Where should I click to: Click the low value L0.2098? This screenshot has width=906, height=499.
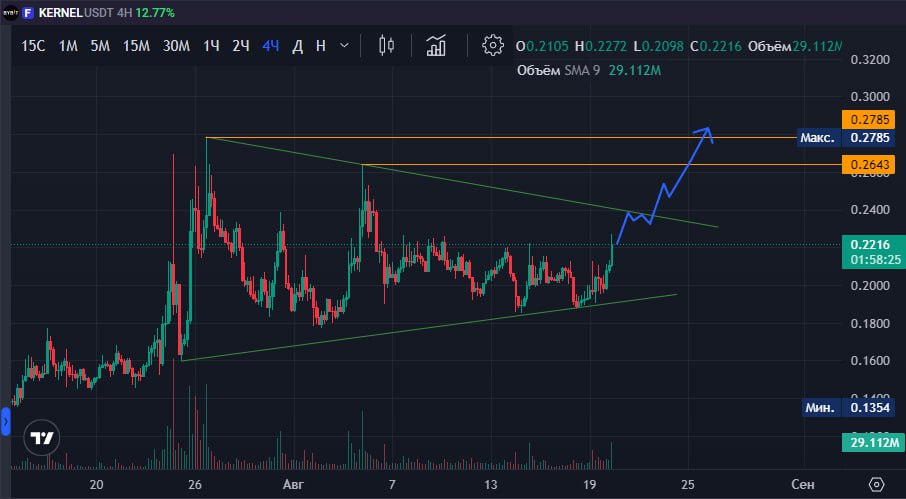[x=659, y=46]
